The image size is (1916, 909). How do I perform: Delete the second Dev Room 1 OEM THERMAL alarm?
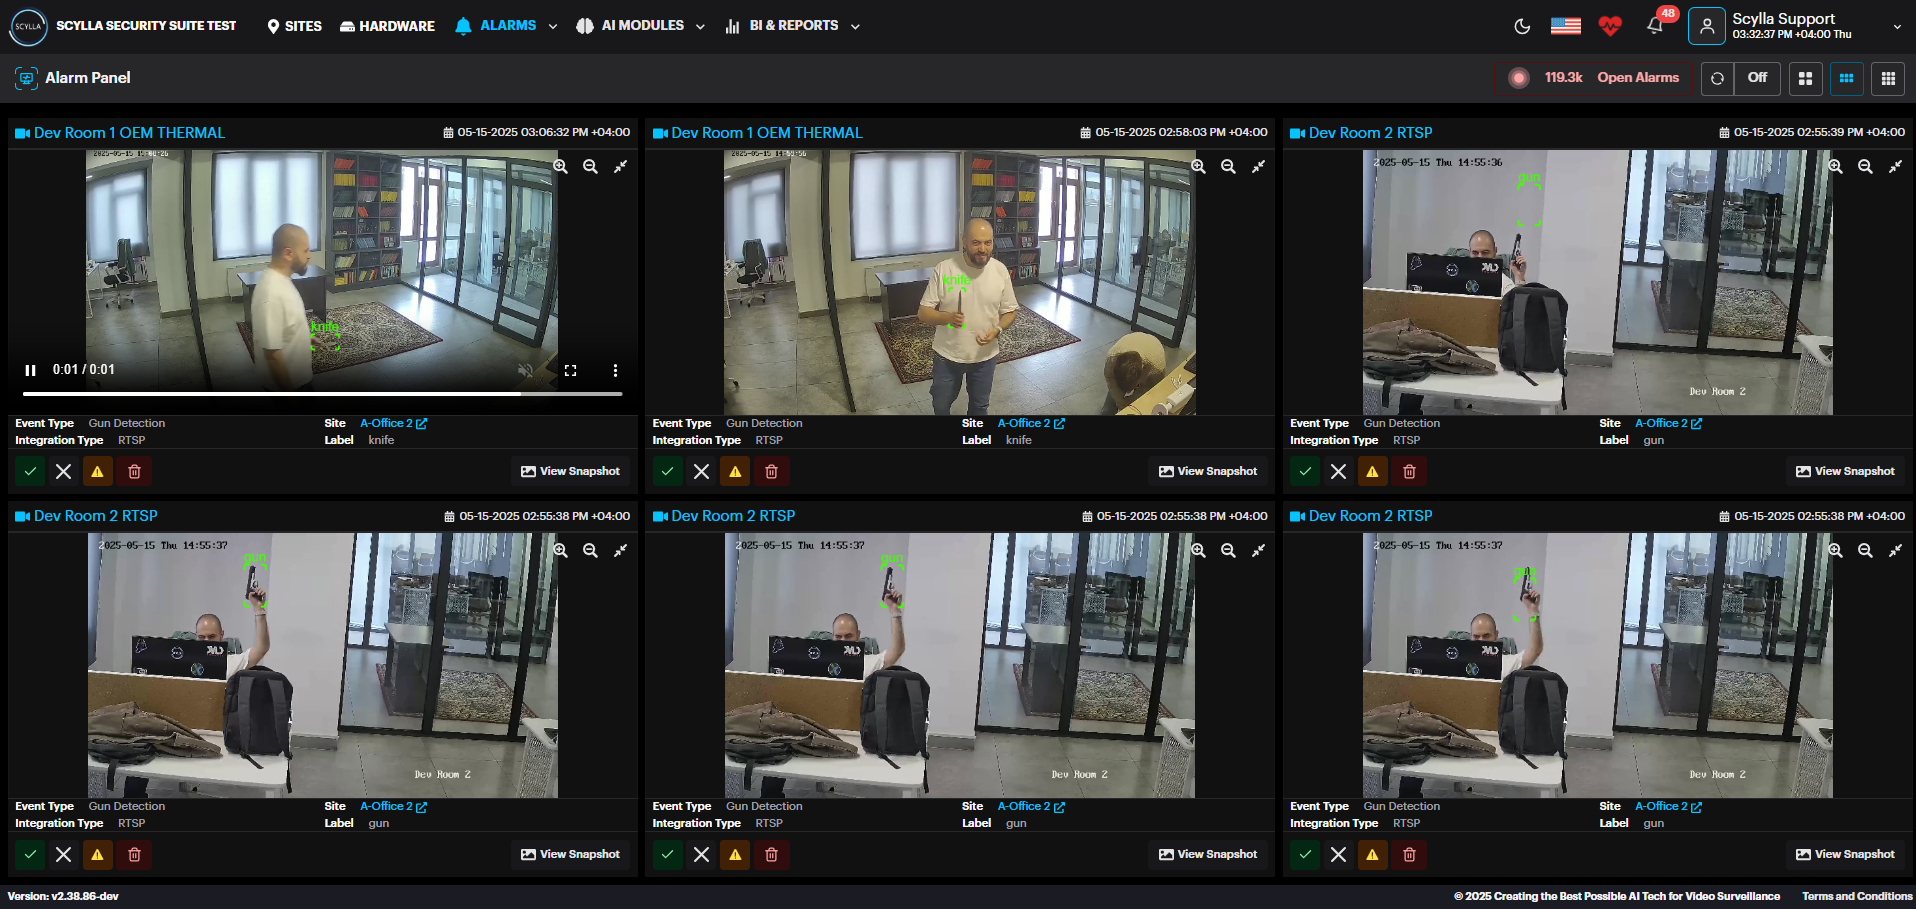771,471
